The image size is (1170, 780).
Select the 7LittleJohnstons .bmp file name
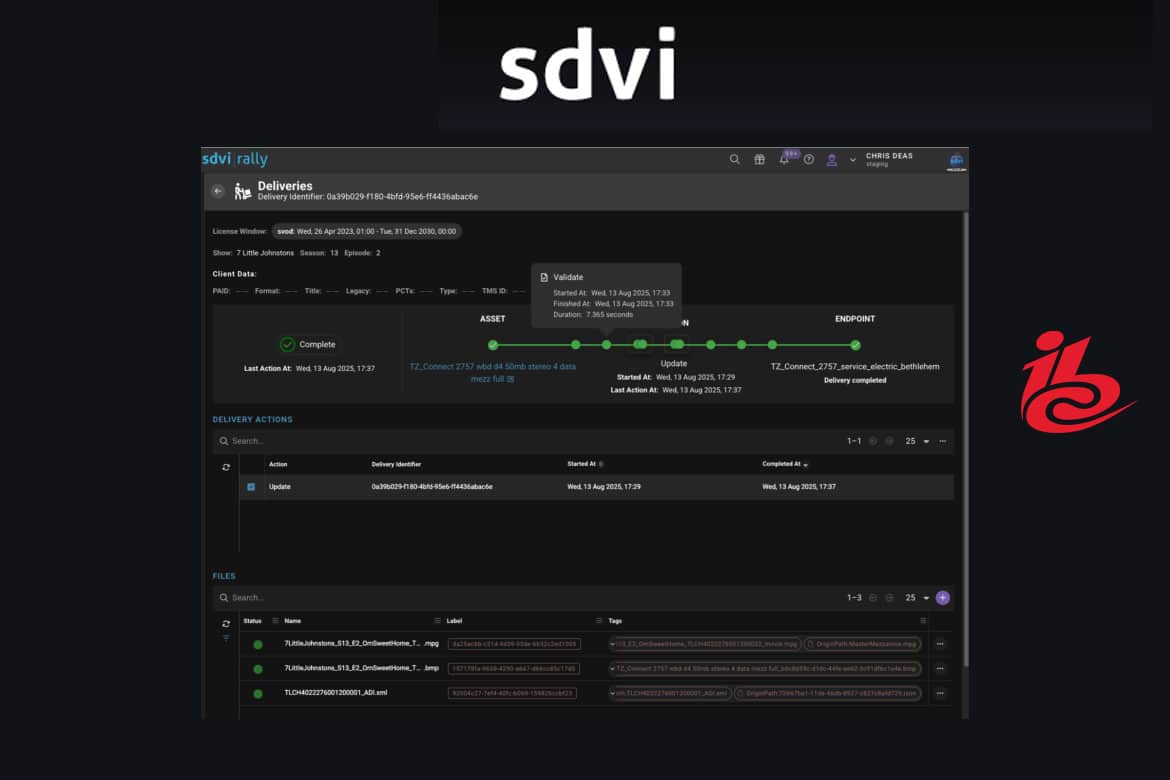pos(361,668)
